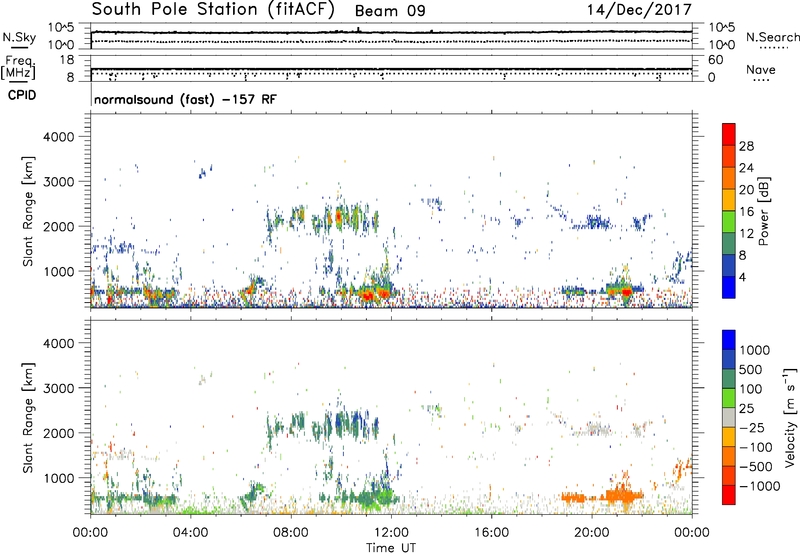Click strong red backscatter near 11:00 in power panel
The height and width of the screenshot is (554, 800).
pyautogui.click(x=367, y=295)
